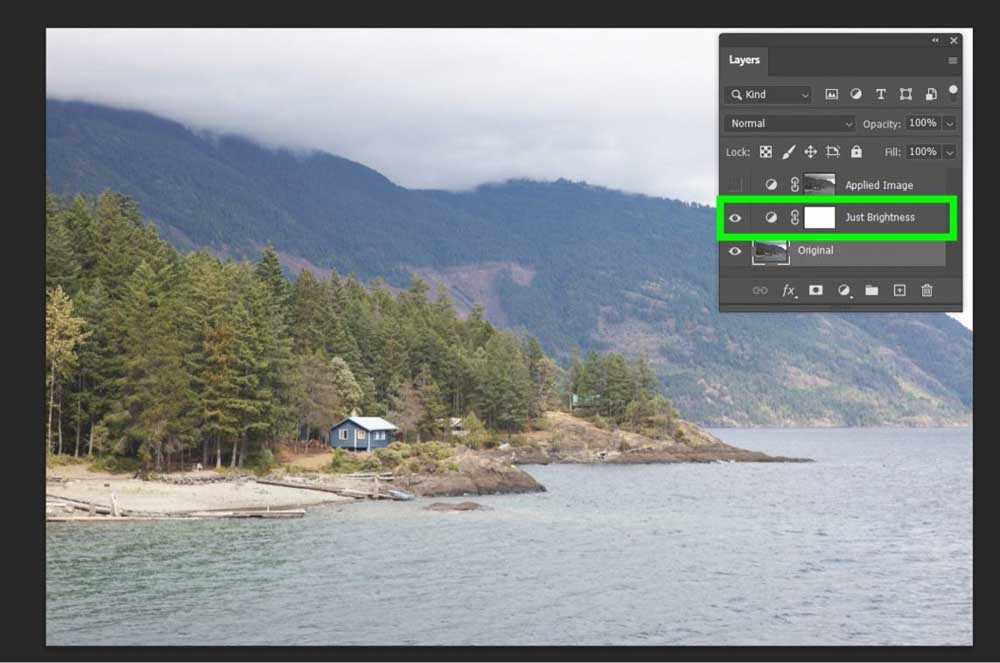
Task: Click the Opacity 100% value field
Action: pos(923,123)
